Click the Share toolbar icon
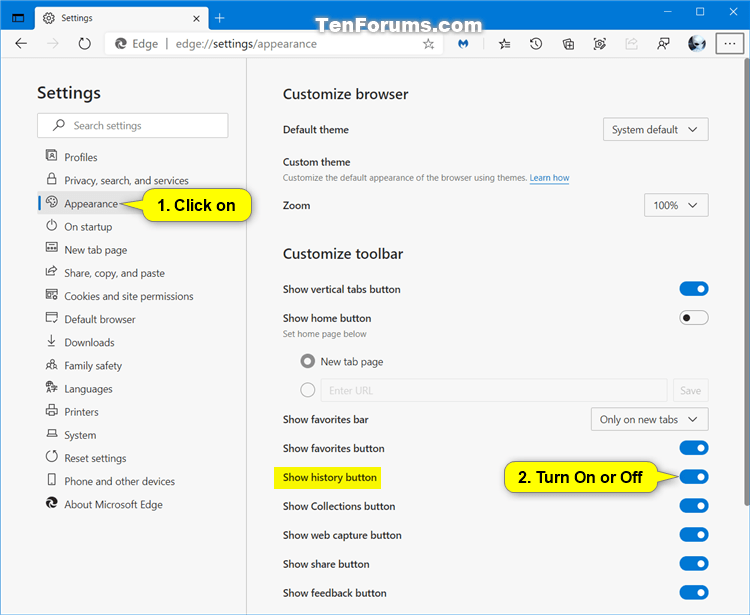Image resolution: width=750 pixels, height=615 pixels. (631, 44)
